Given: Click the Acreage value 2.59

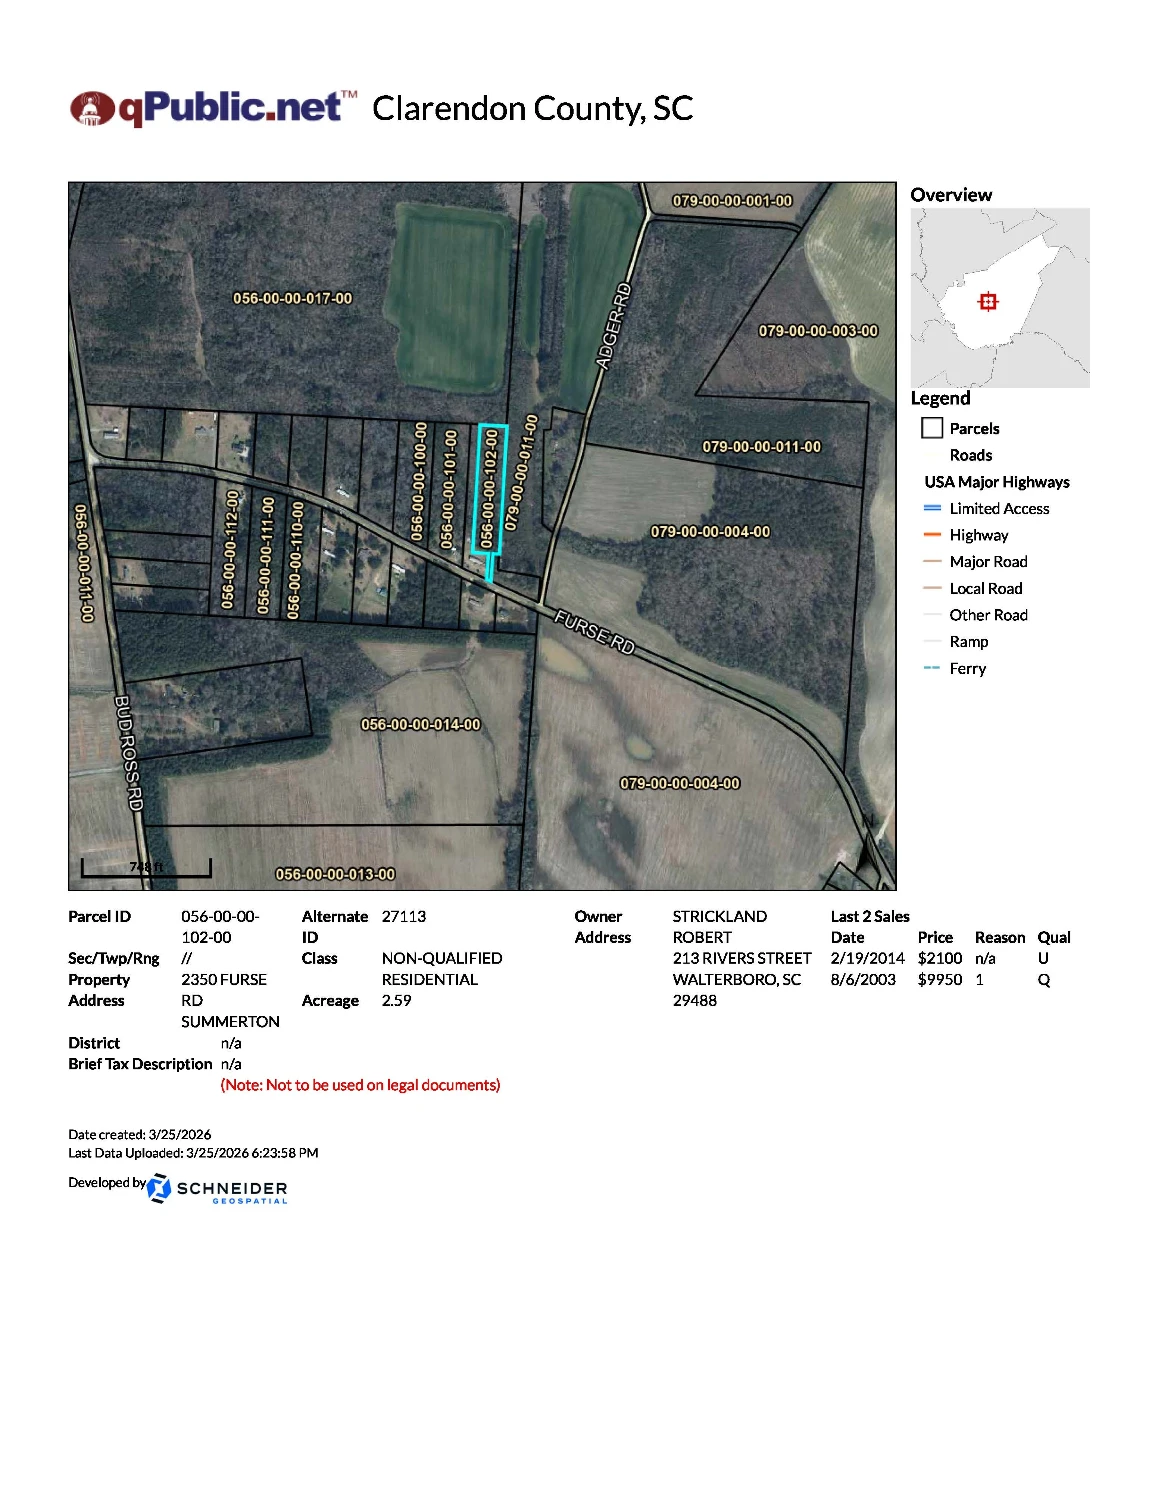Looking at the screenshot, I should (x=396, y=1000).
